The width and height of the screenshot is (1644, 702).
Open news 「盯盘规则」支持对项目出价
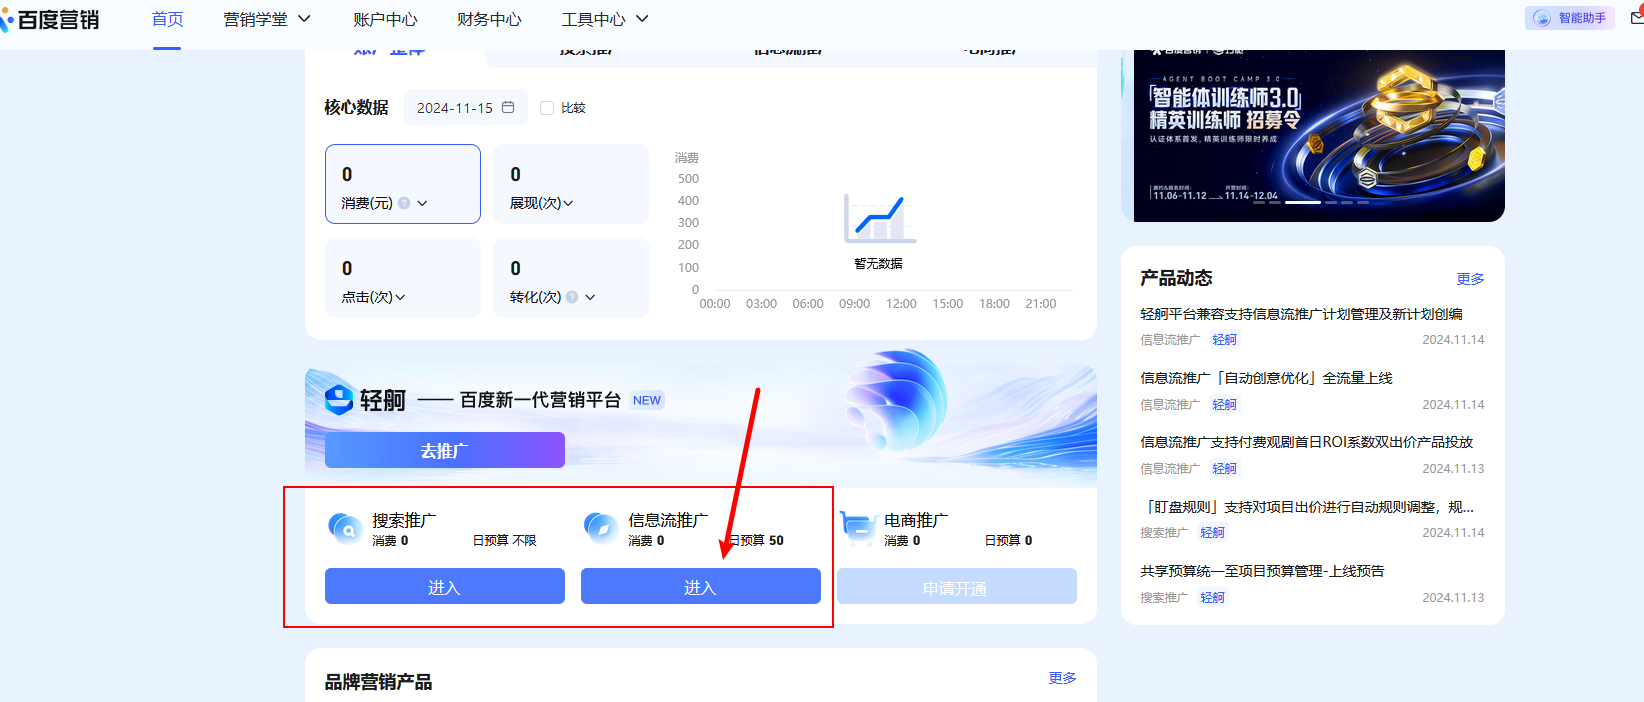1307,507
